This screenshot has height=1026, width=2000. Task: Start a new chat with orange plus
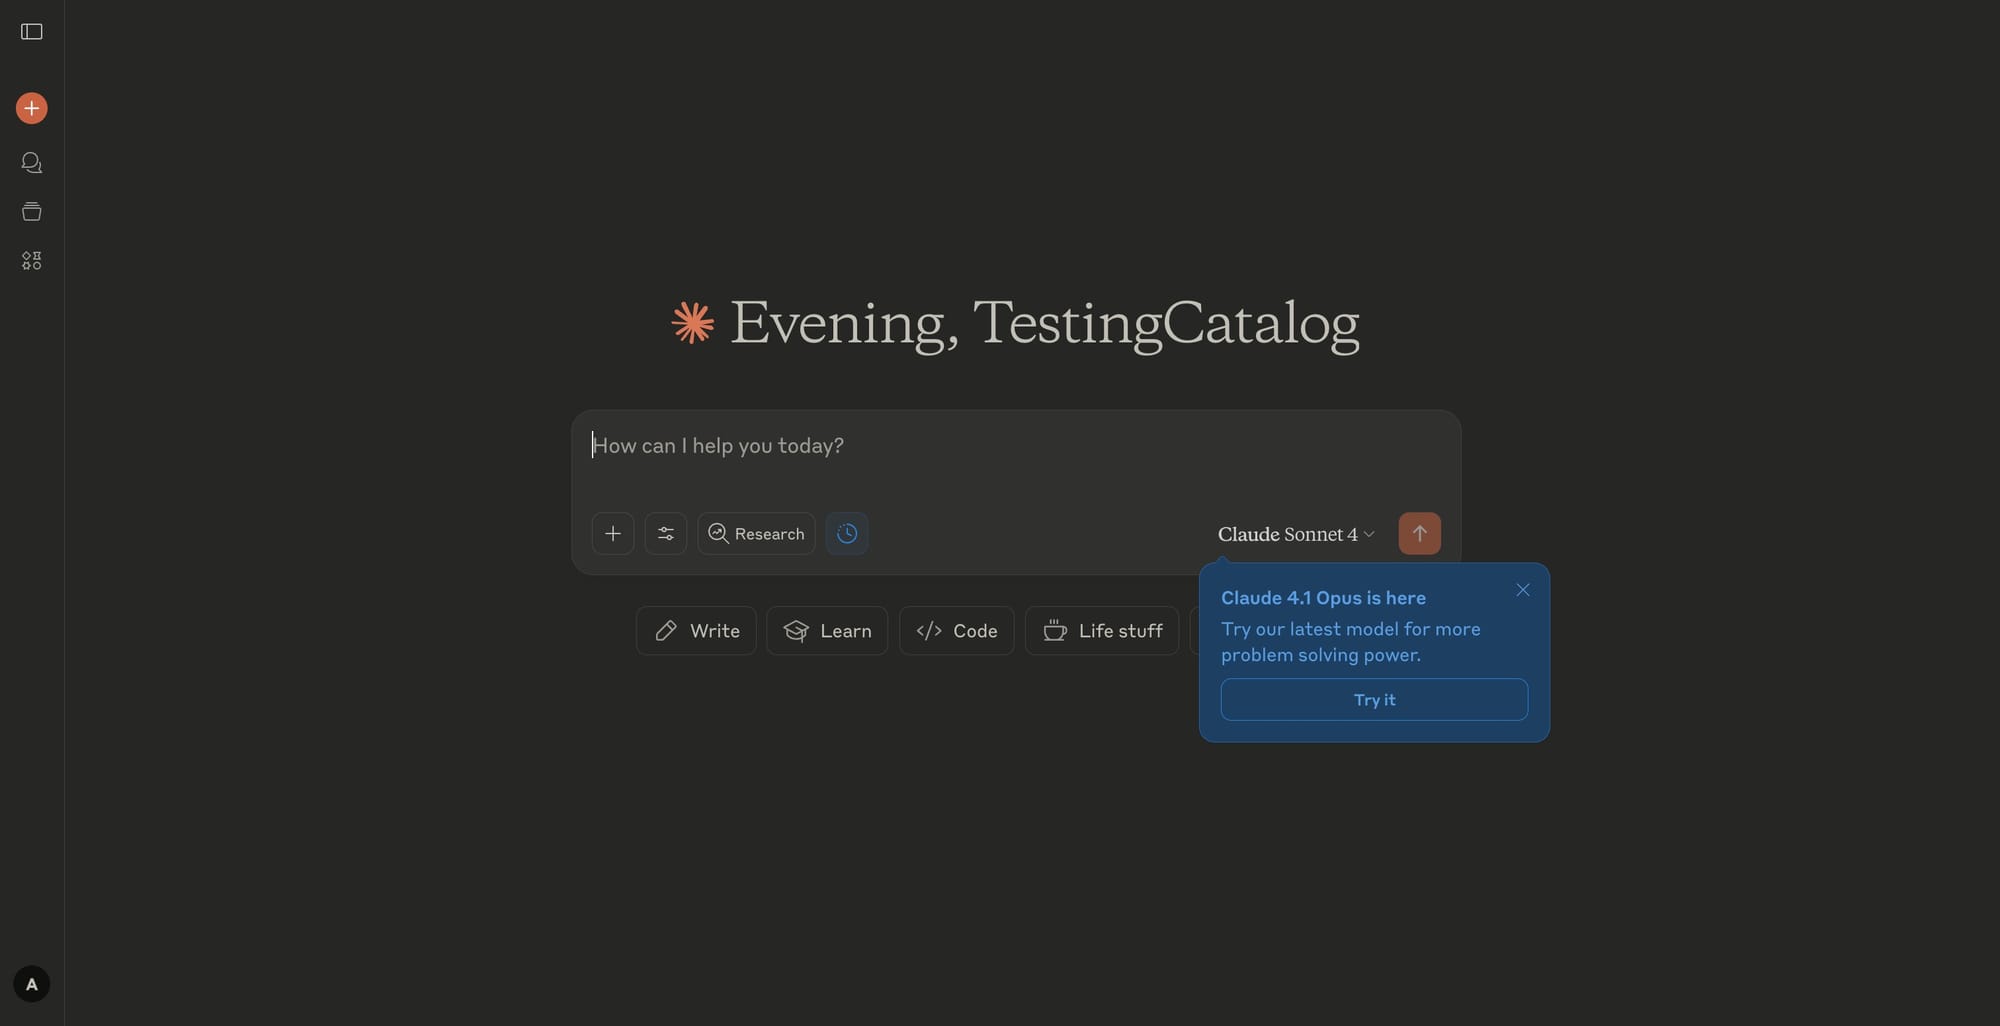[x=32, y=108]
